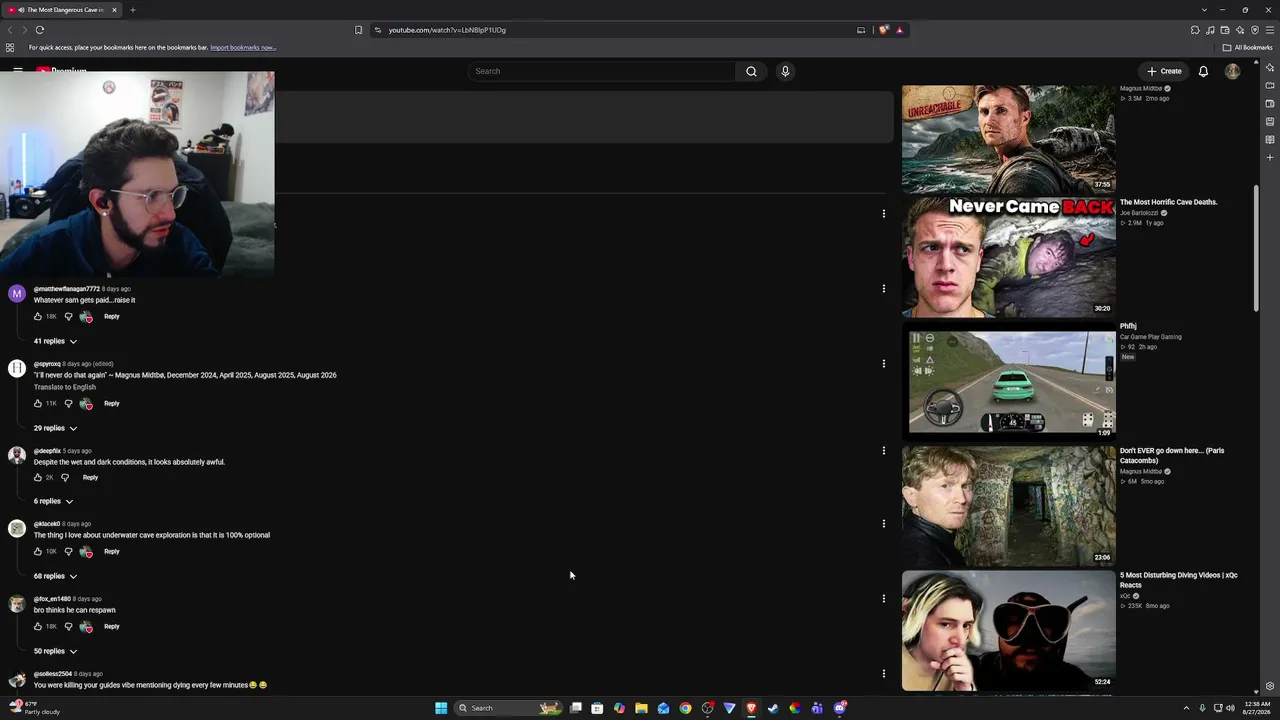
Task: Expand 41 replies under @matthewflanagan7772 comment
Action: tap(55, 342)
